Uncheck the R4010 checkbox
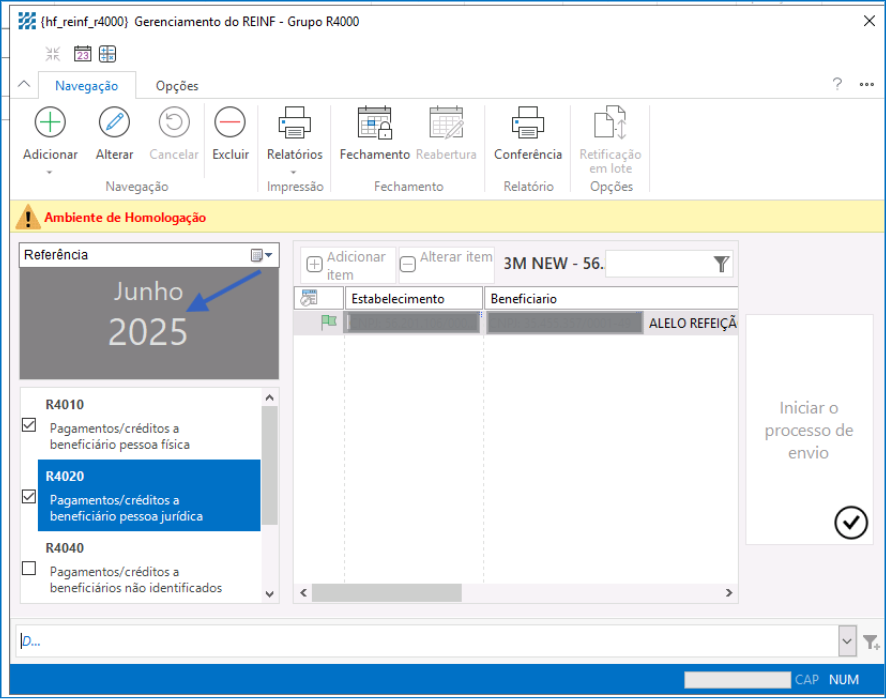Viewport: 886px width, 699px height. (29, 425)
